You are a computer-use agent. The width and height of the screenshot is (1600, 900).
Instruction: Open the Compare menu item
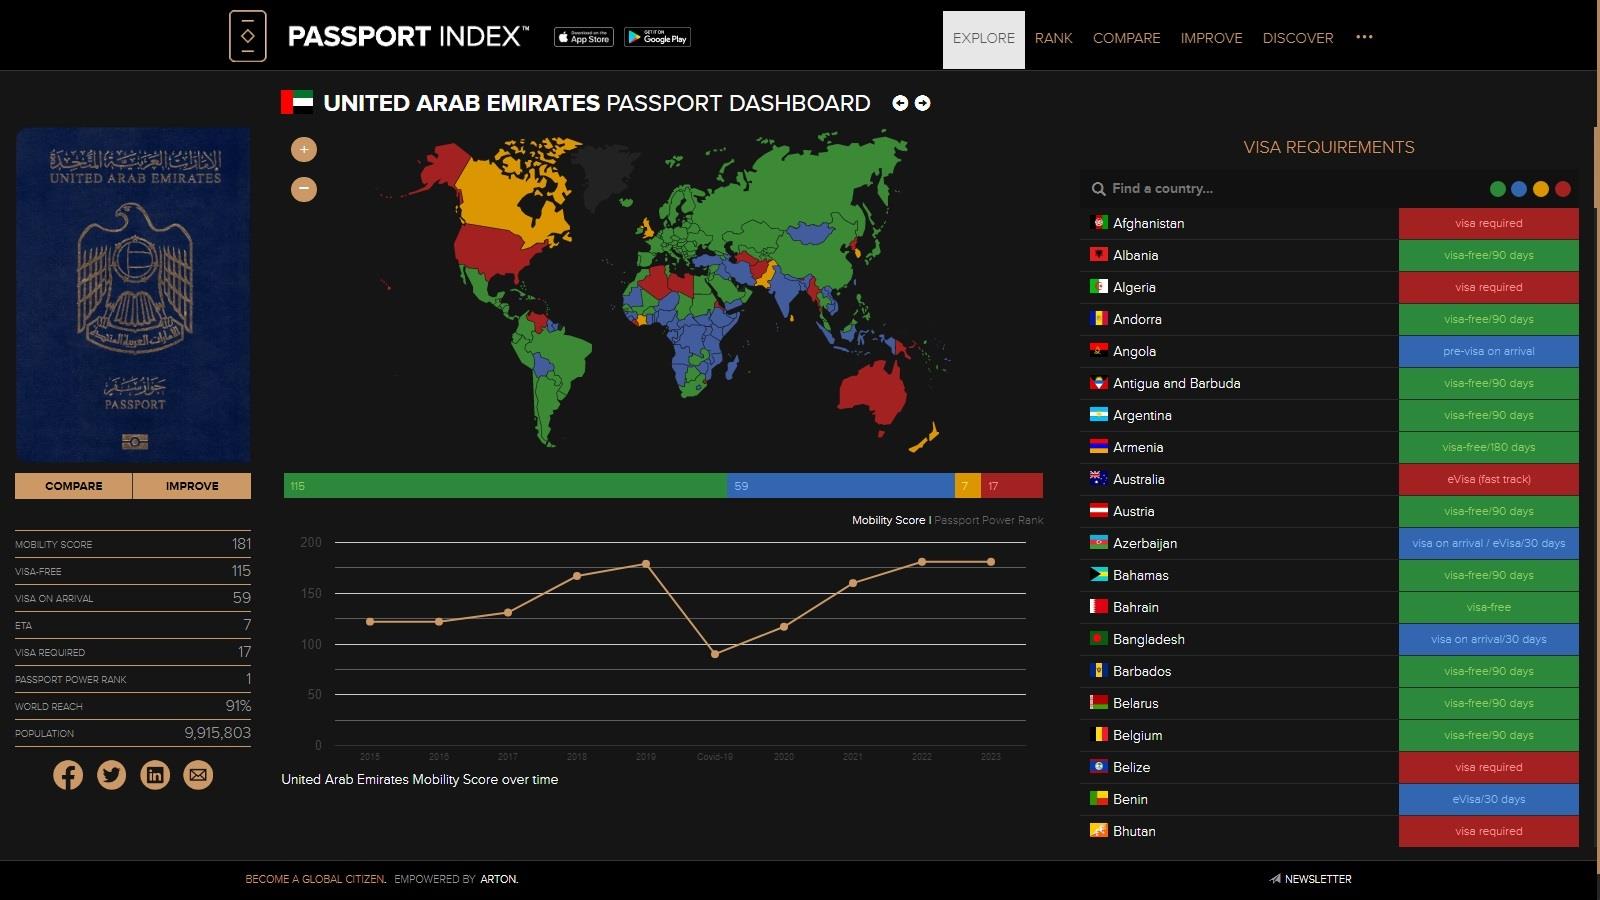[x=1126, y=38]
